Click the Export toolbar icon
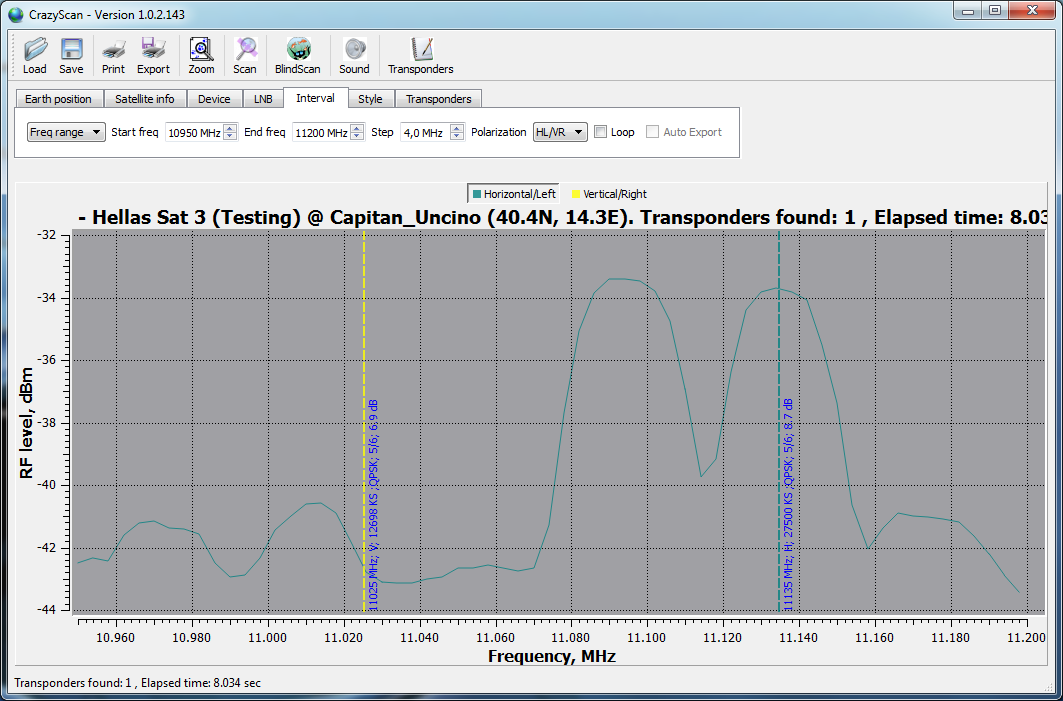The image size is (1063, 701). (x=153, y=56)
